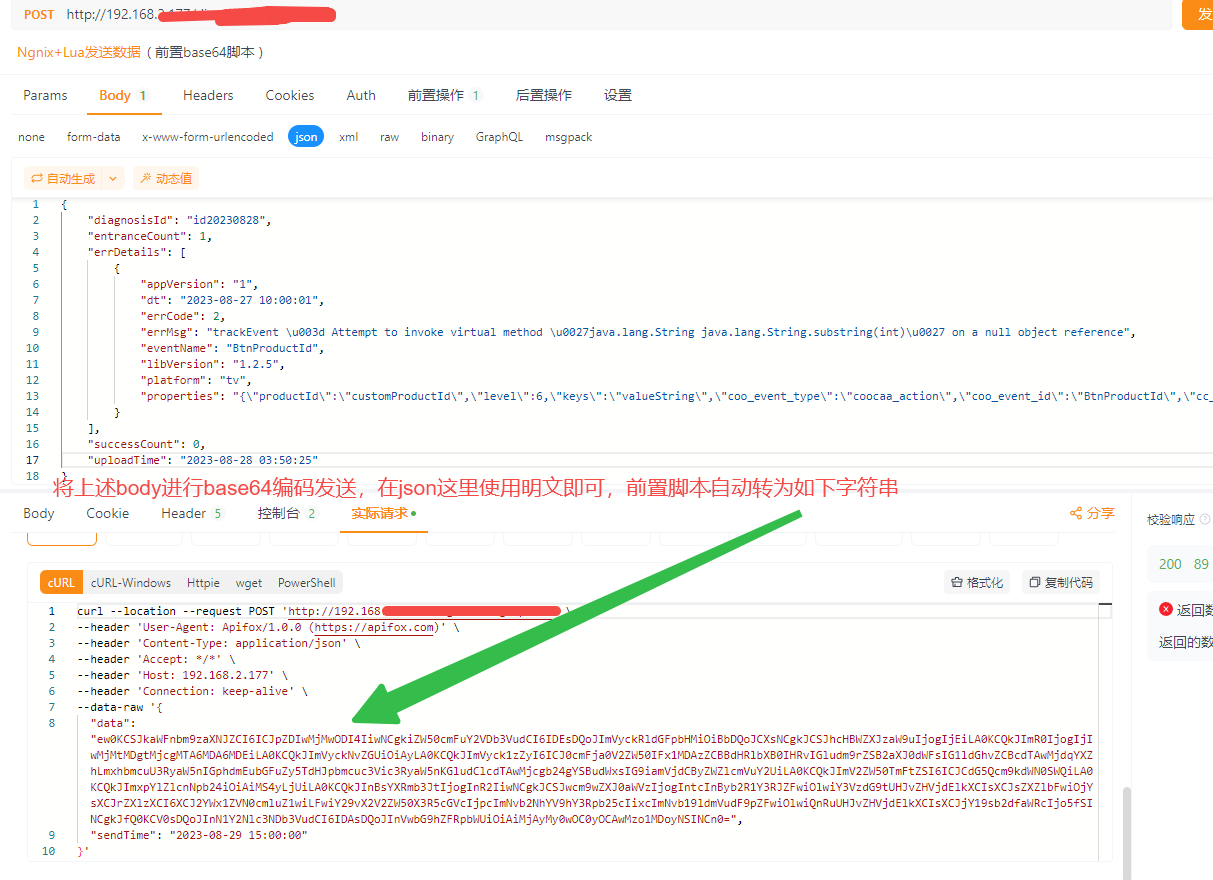Open the response Header tab
Image resolution: width=1213 pixels, height=880 pixels.
pyautogui.click(x=192, y=513)
